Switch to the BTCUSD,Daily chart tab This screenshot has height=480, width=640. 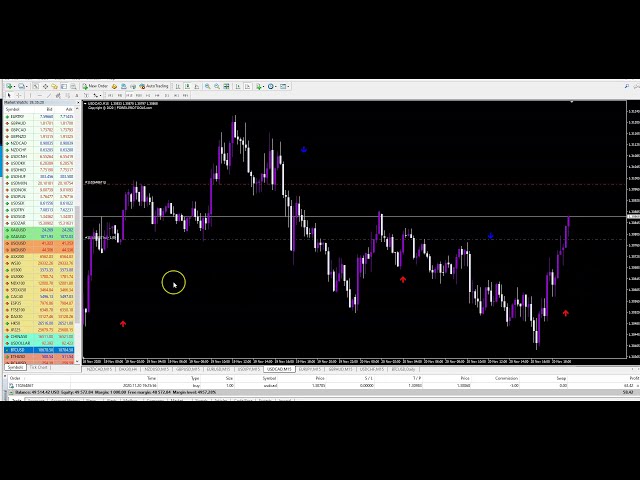[x=404, y=369]
